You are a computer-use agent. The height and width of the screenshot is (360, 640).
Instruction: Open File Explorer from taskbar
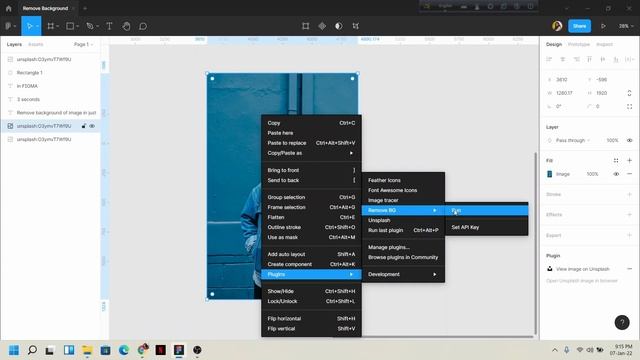pyautogui.click(x=87, y=350)
